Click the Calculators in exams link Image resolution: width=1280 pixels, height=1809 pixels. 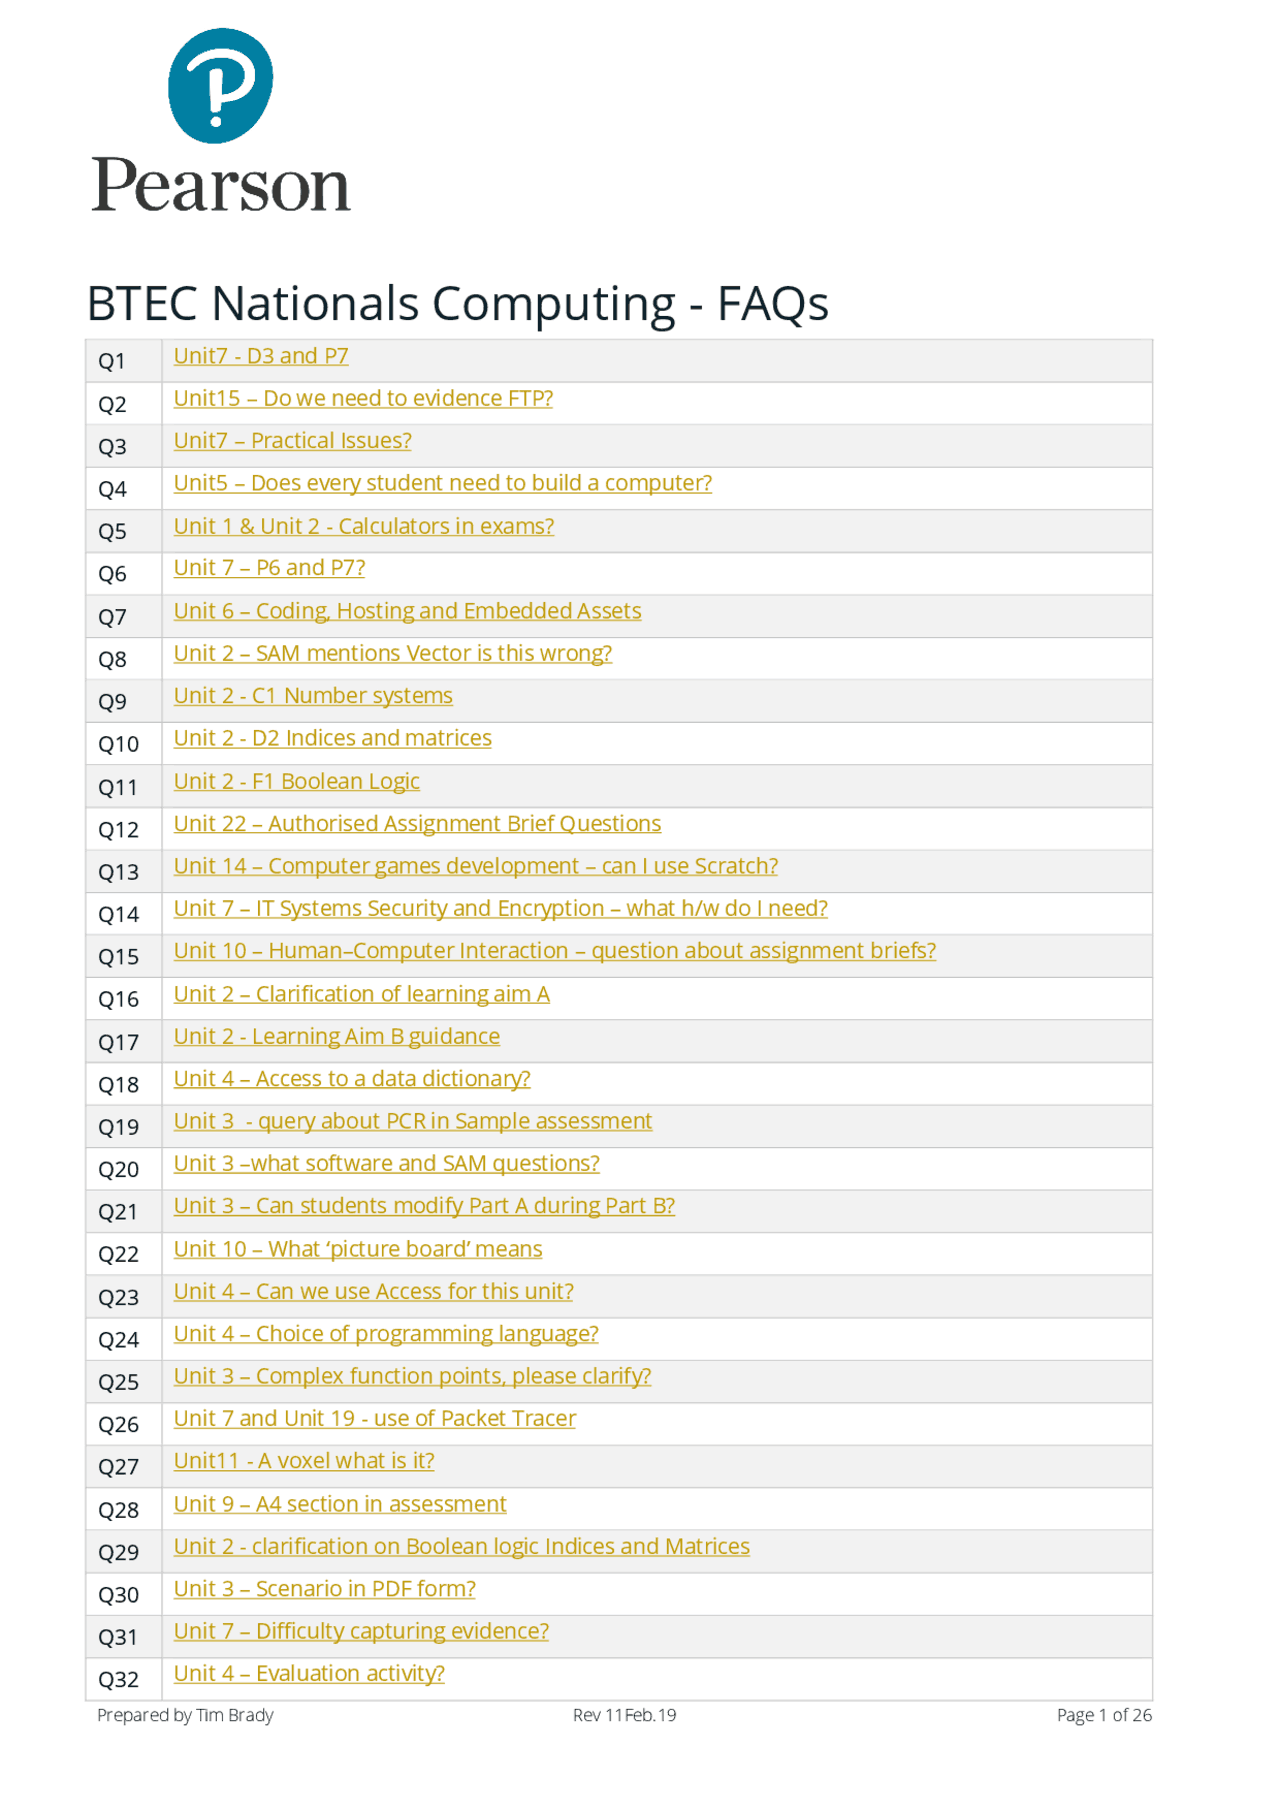(363, 526)
